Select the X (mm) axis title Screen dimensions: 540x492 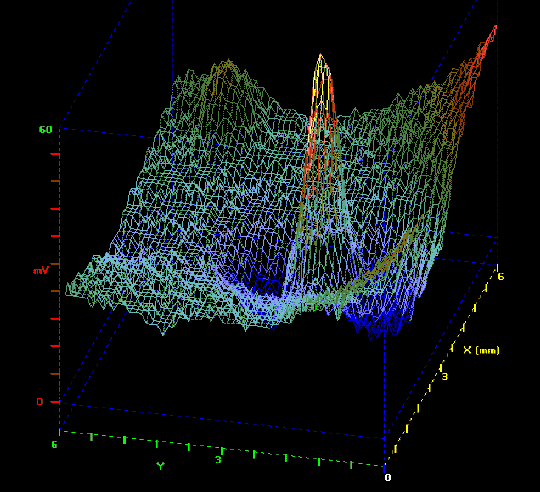(481, 350)
